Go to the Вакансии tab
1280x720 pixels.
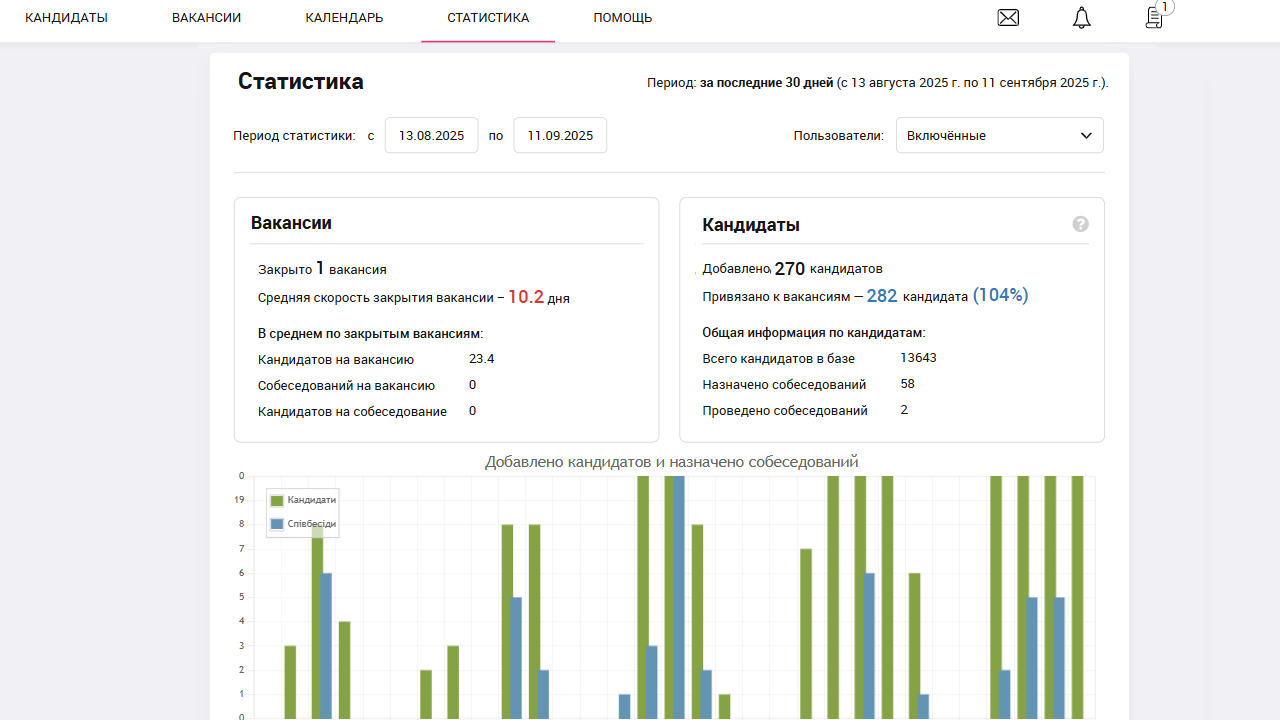pyautogui.click(x=206, y=18)
